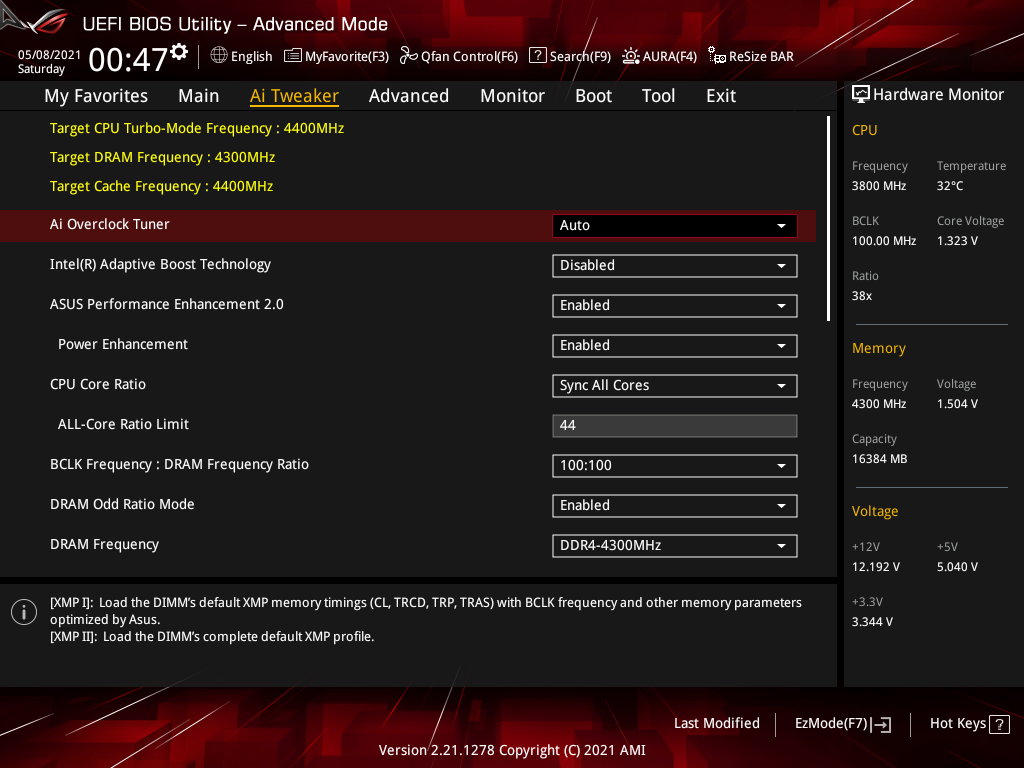1024x768 pixels.
Task: Select the ALL-Core Ratio Limit label
Action: (123, 424)
